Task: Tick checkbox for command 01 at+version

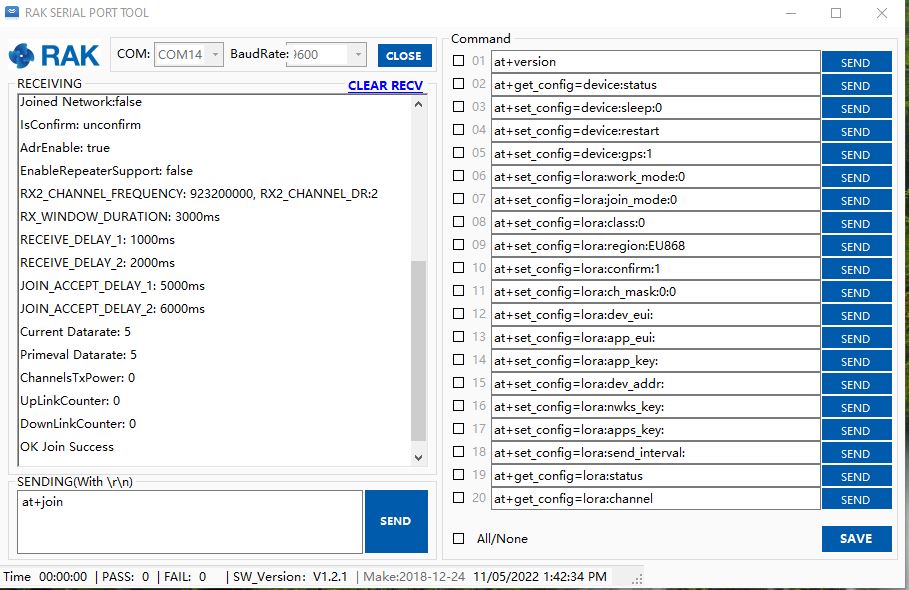Action: [x=459, y=61]
